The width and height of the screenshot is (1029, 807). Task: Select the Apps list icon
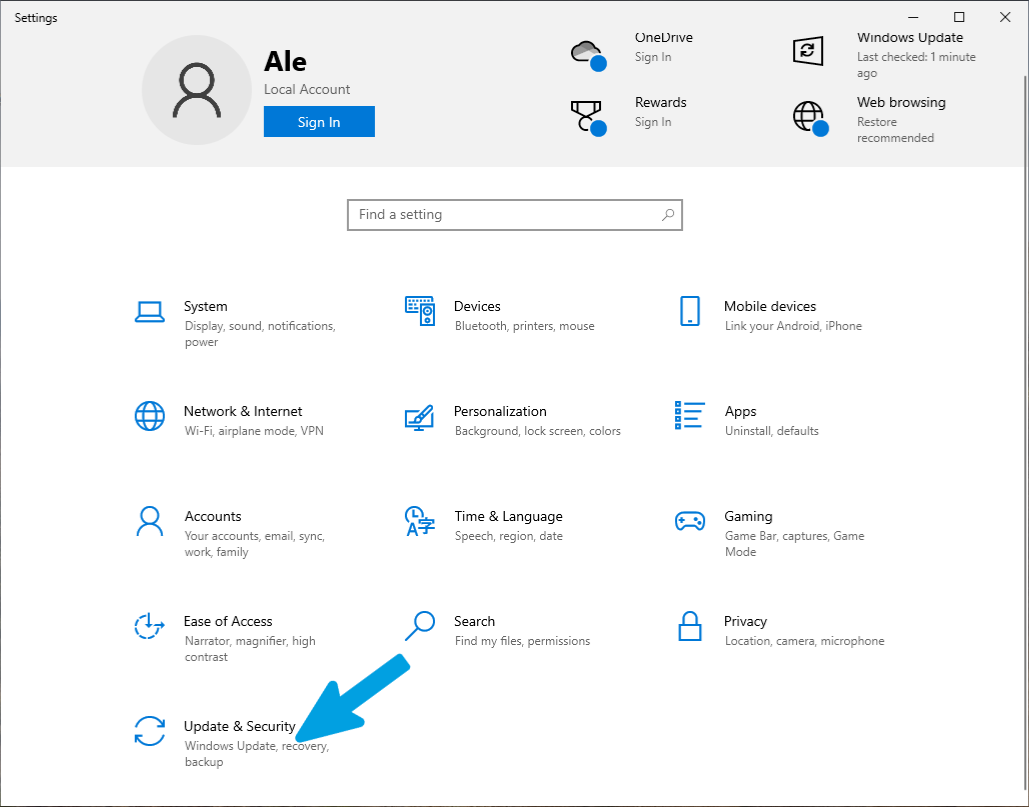click(x=690, y=415)
